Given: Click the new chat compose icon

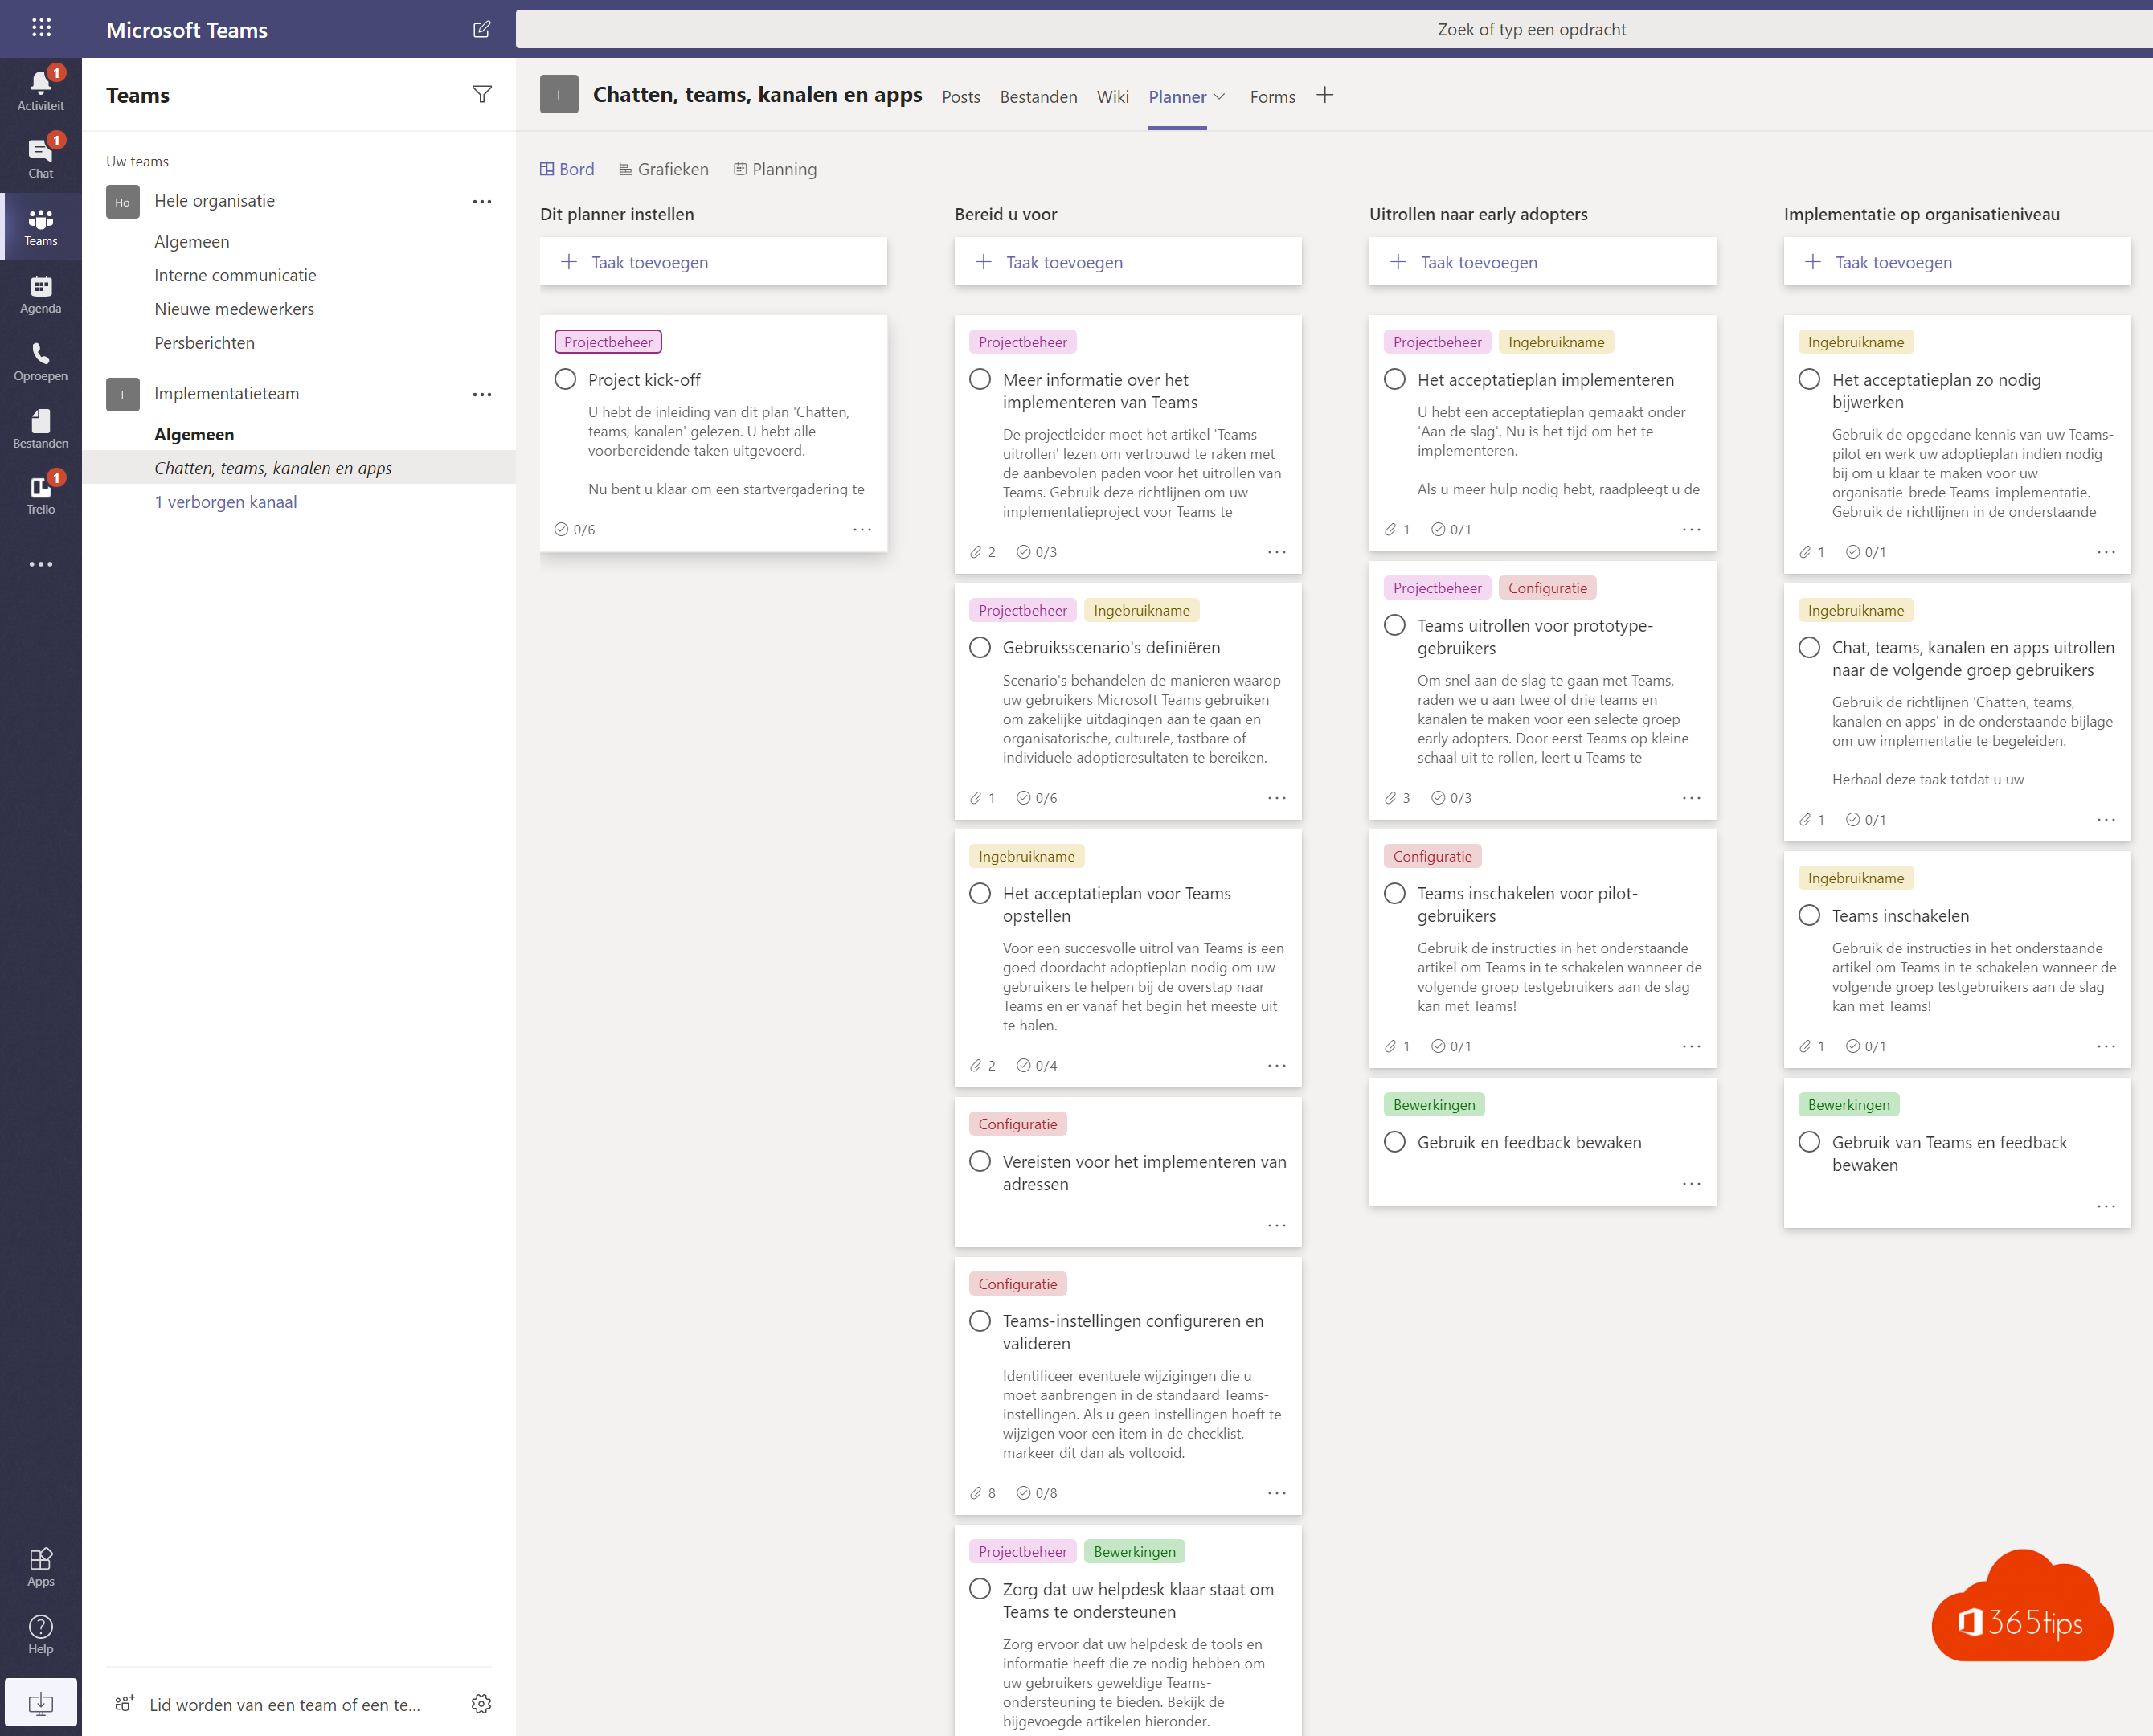Looking at the screenshot, I should (481, 29).
